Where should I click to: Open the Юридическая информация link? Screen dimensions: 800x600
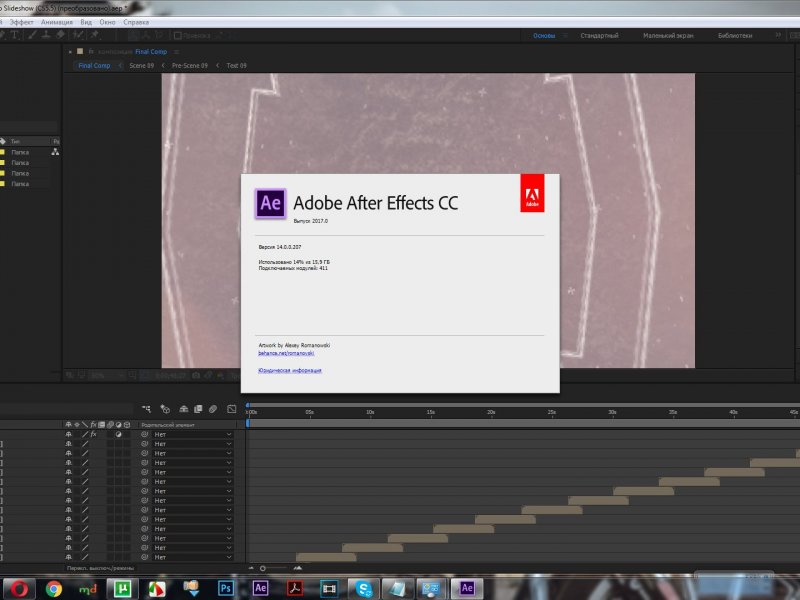(290, 370)
